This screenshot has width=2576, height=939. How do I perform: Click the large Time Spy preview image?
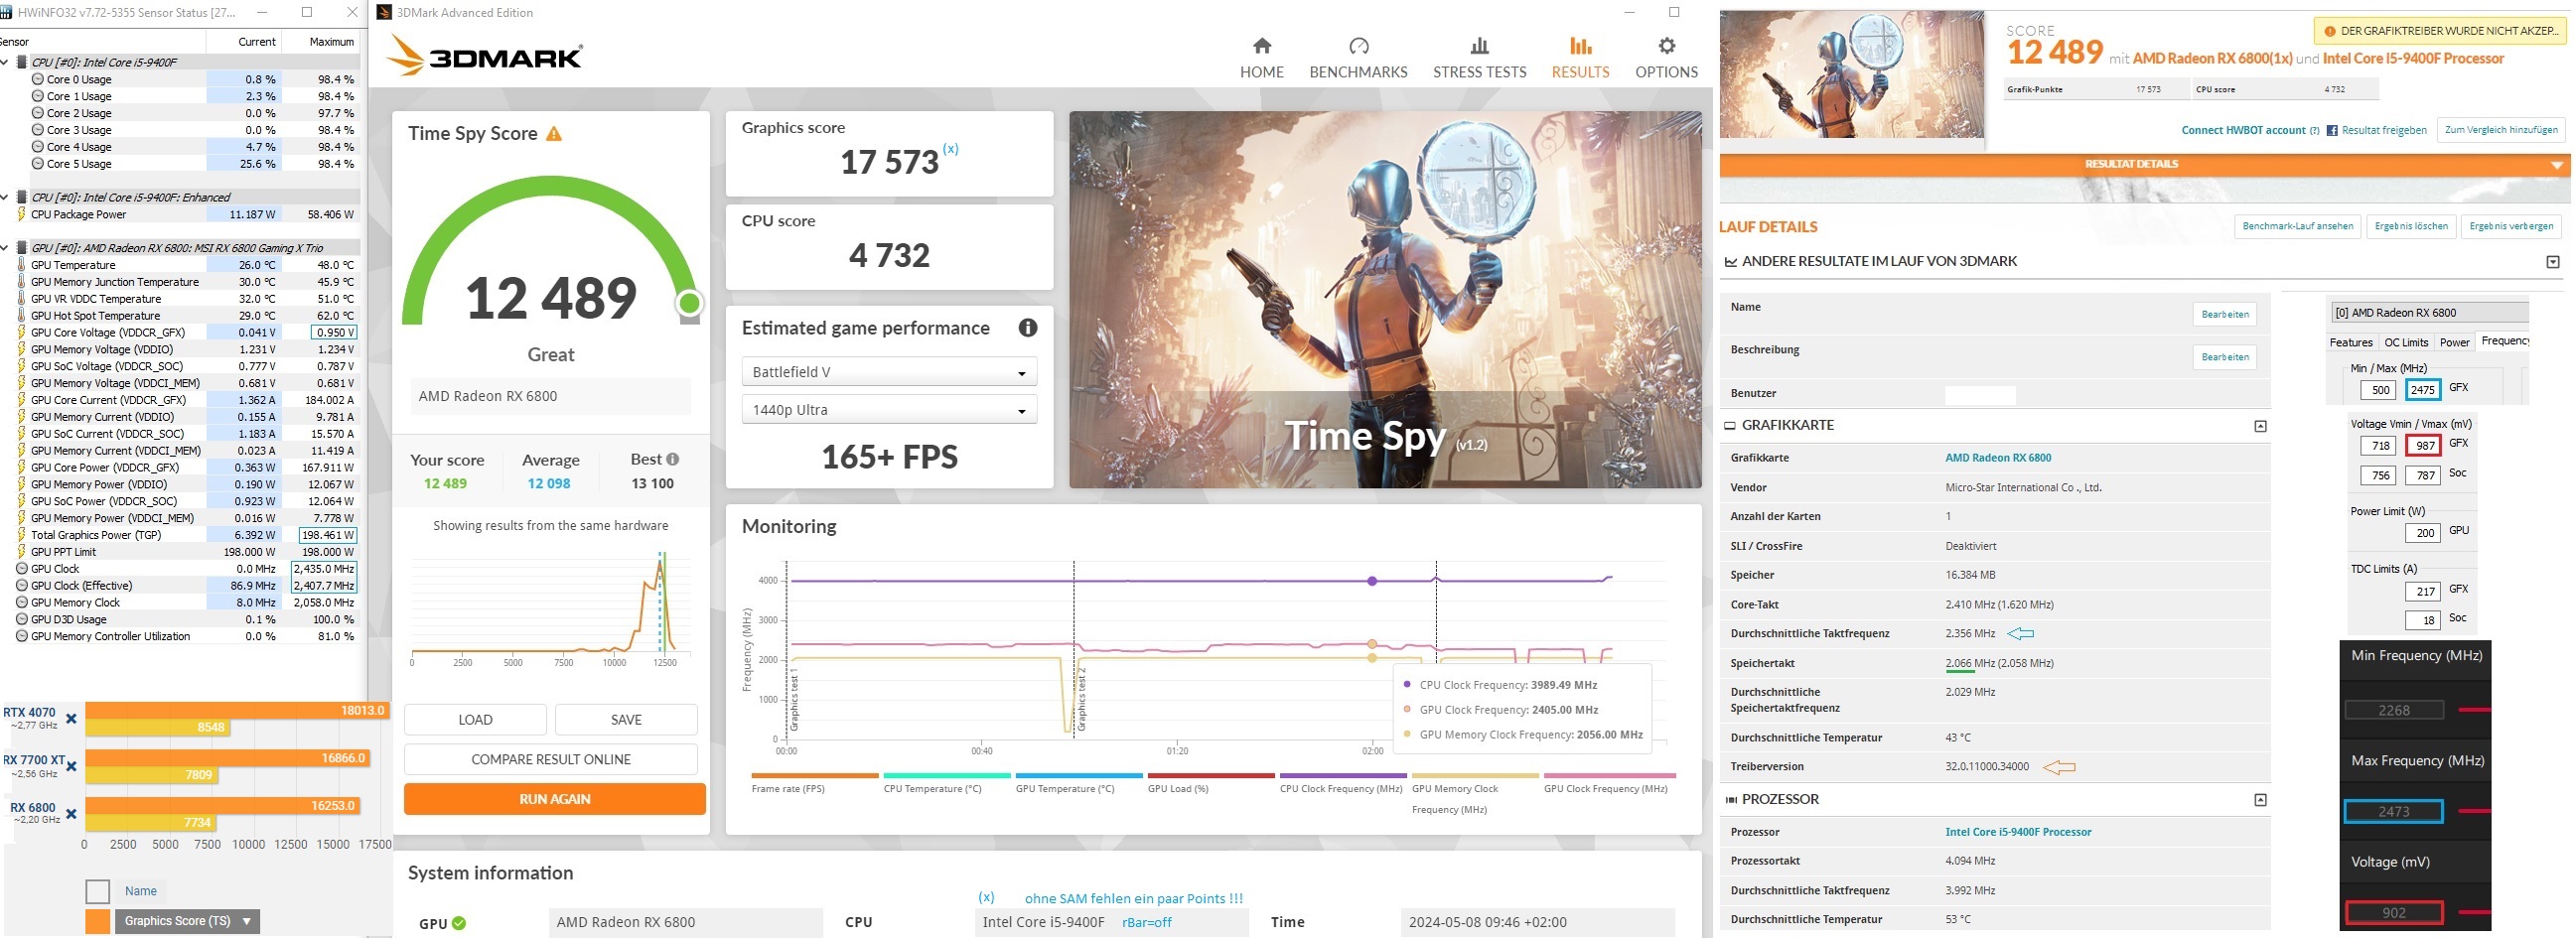coord(1385,300)
